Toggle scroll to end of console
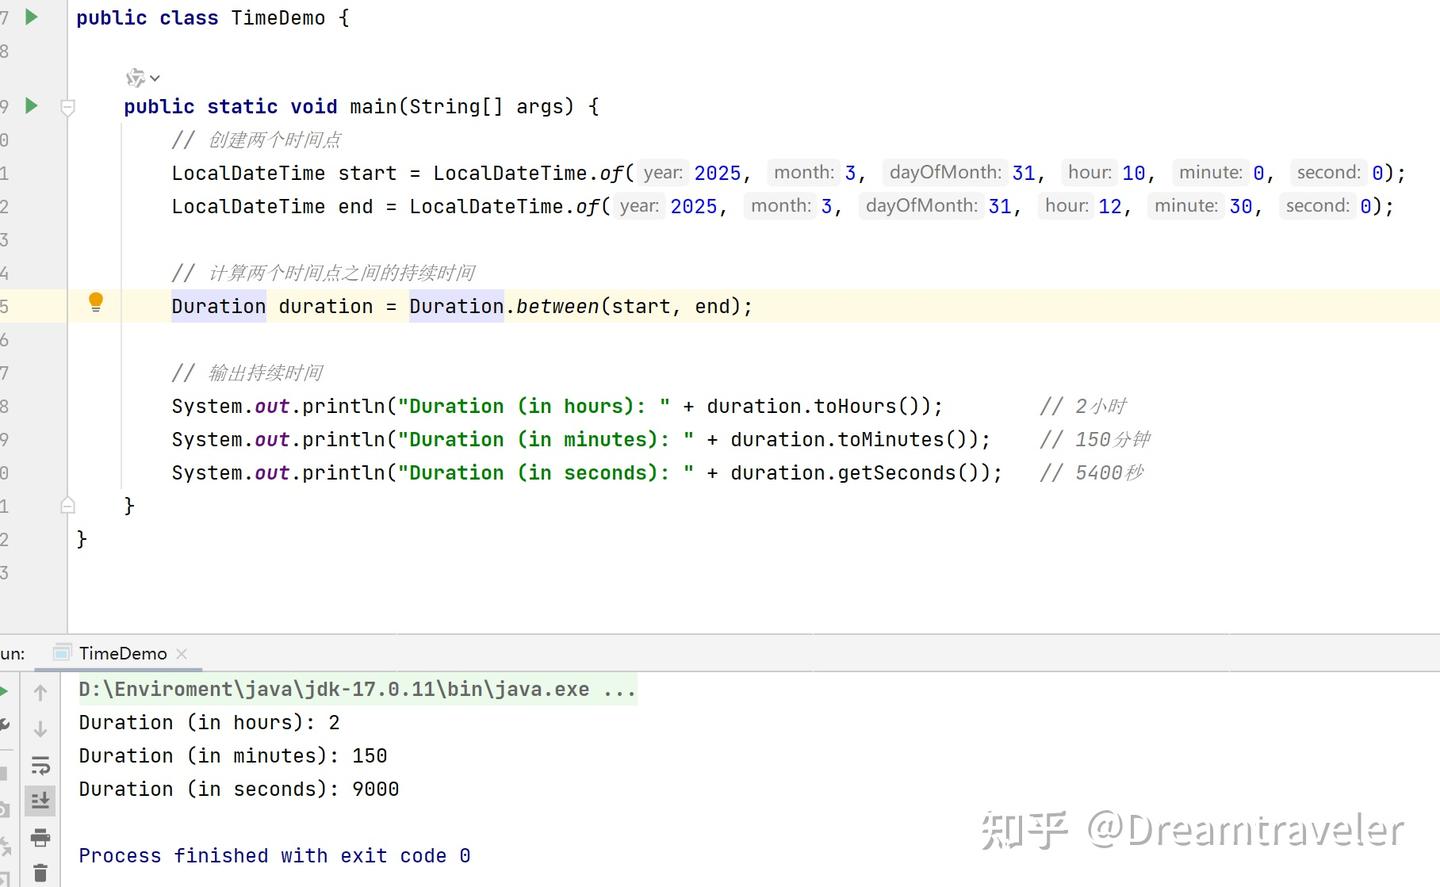1440x887 pixels. click(x=40, y=801)
